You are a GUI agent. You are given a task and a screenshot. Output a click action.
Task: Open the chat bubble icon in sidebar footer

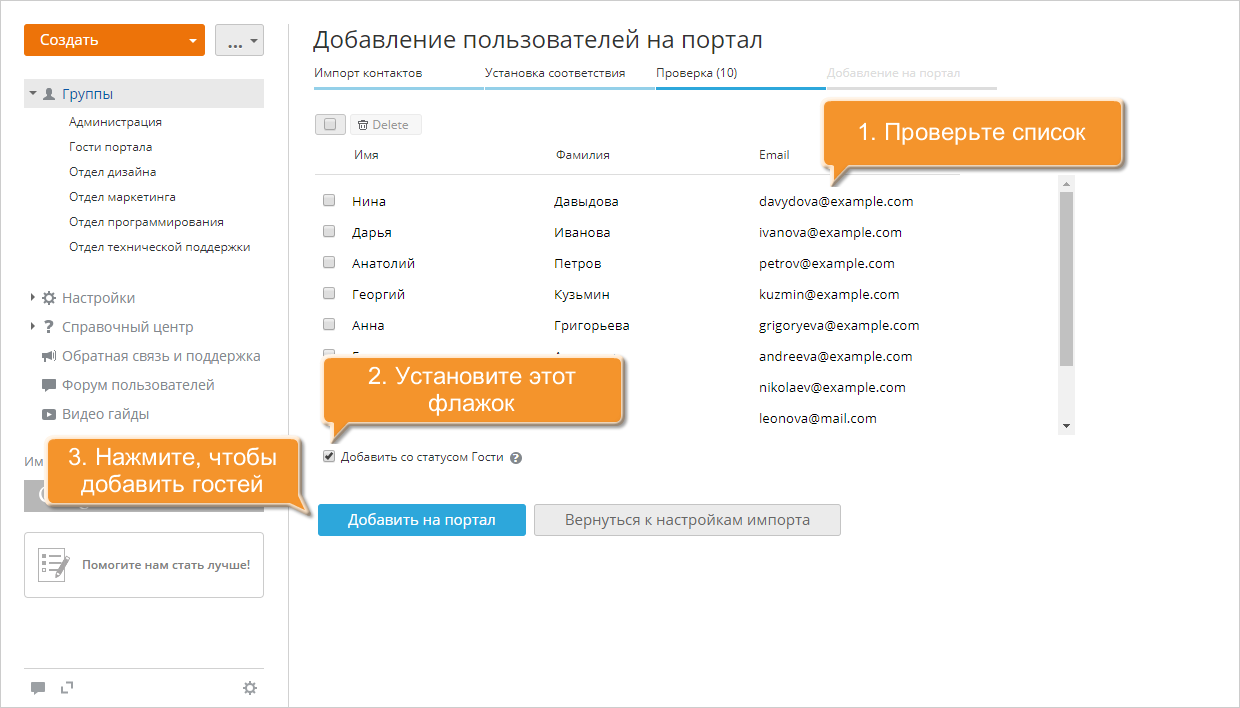[38, 688]
